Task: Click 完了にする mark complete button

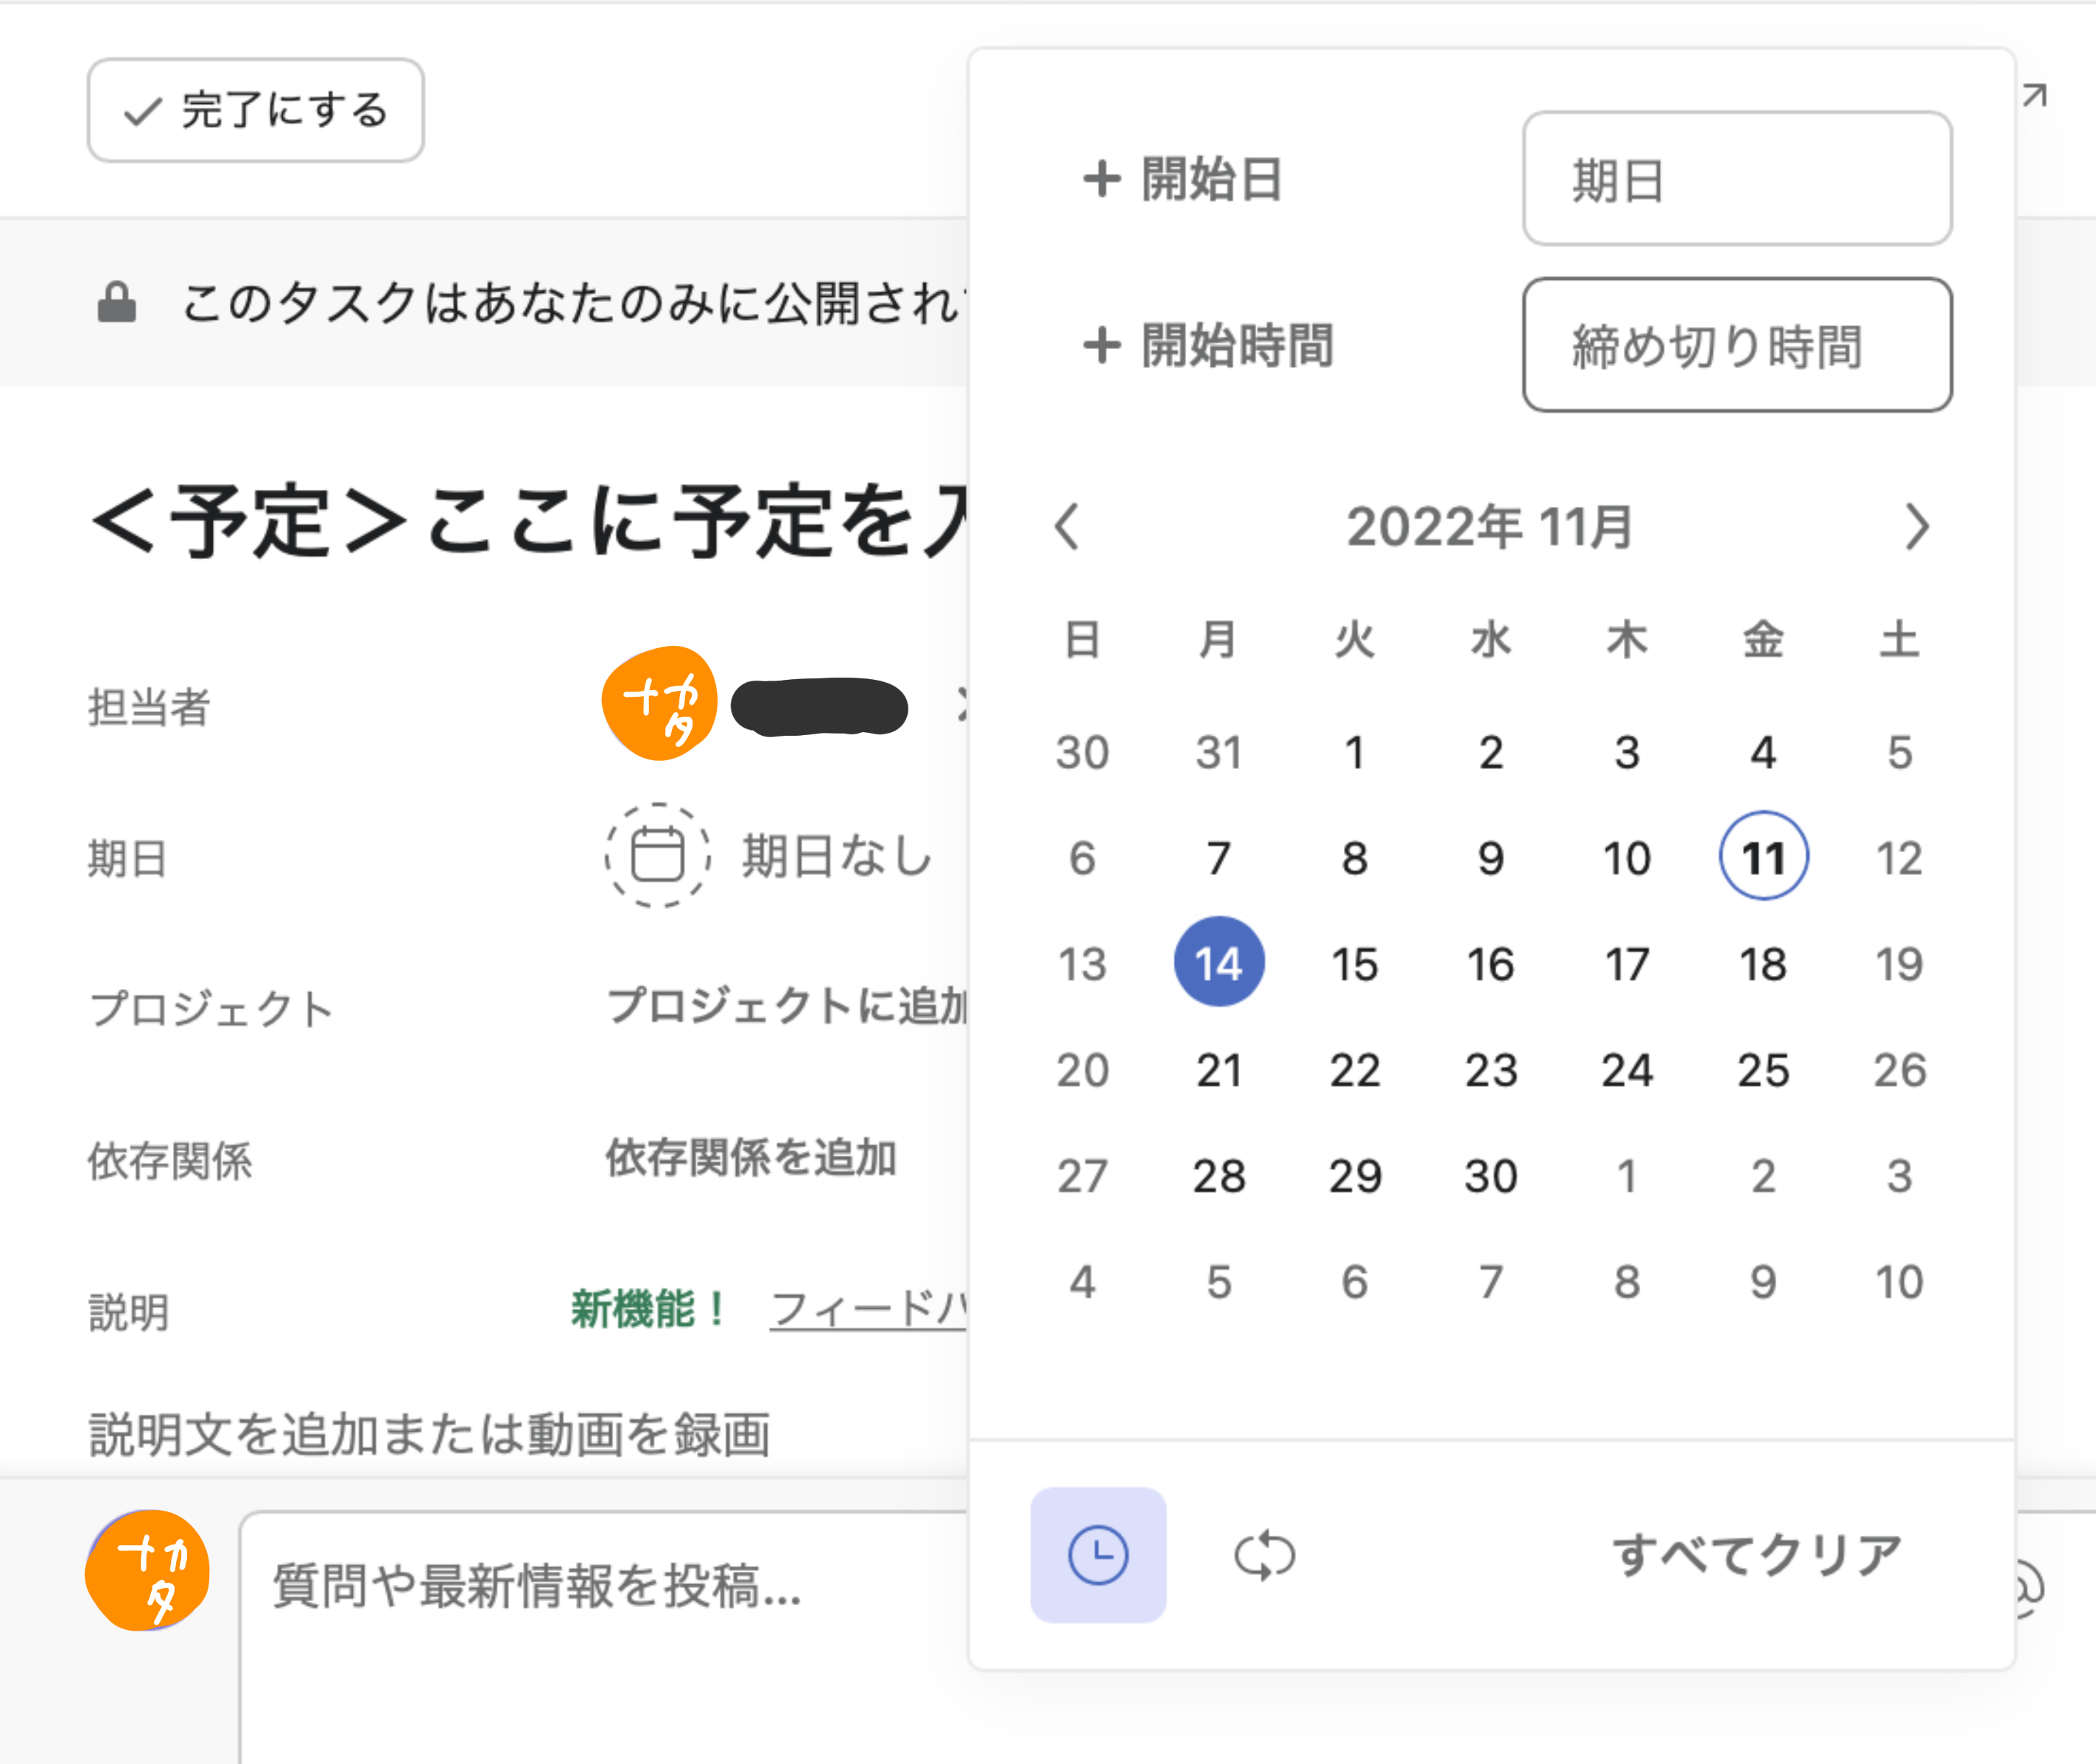Action: (256, 110)
